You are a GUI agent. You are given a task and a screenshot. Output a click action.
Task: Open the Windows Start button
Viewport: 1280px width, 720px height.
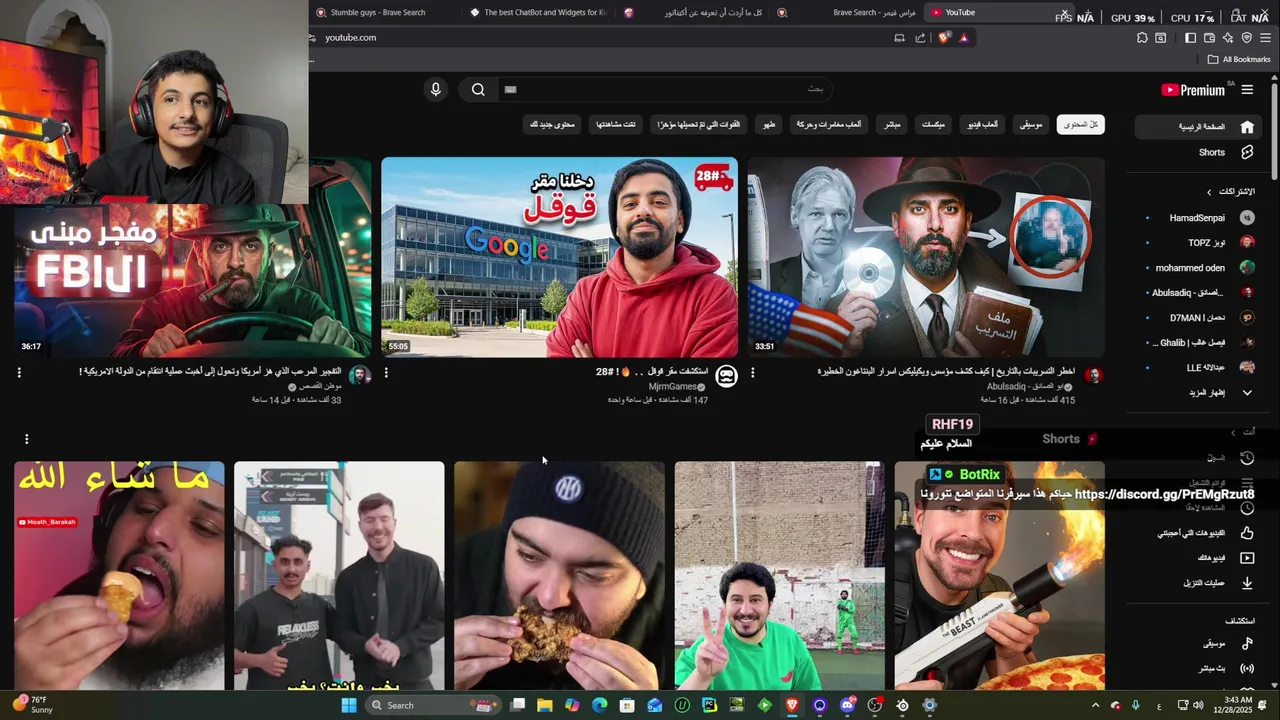(x=349, y=705)
